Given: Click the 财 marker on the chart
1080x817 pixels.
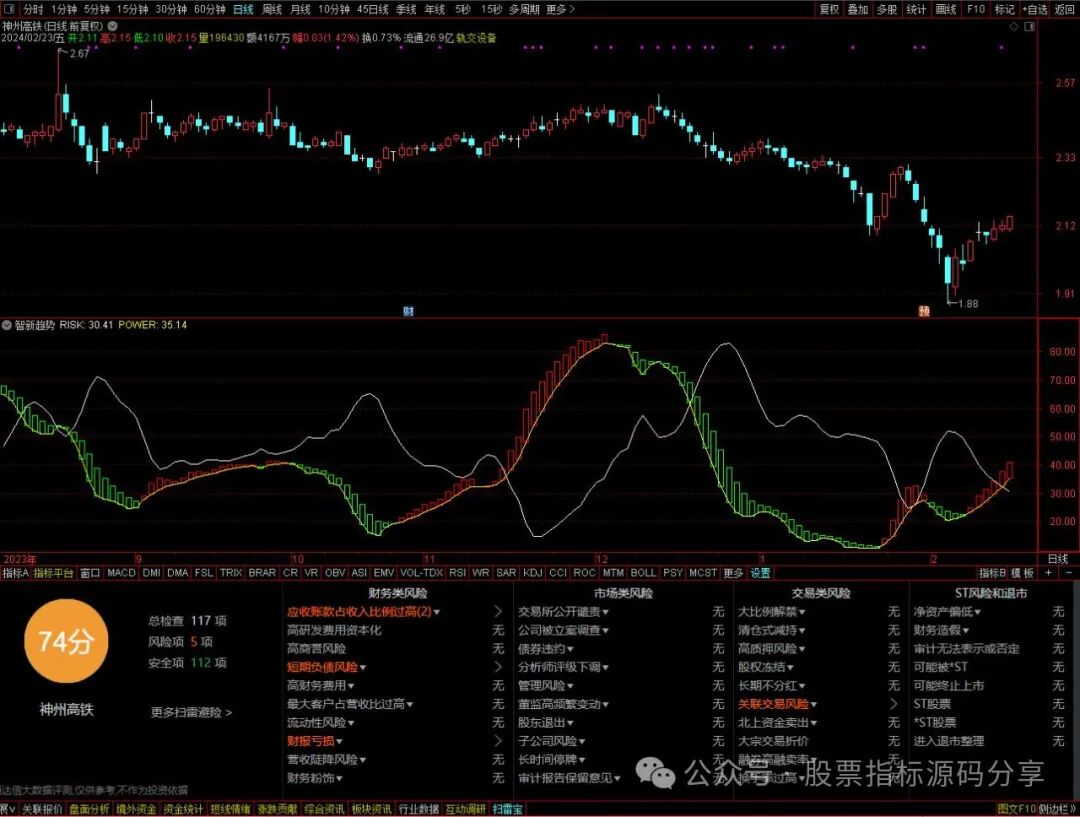Looking at the screenshot, I should click(408, 311).
